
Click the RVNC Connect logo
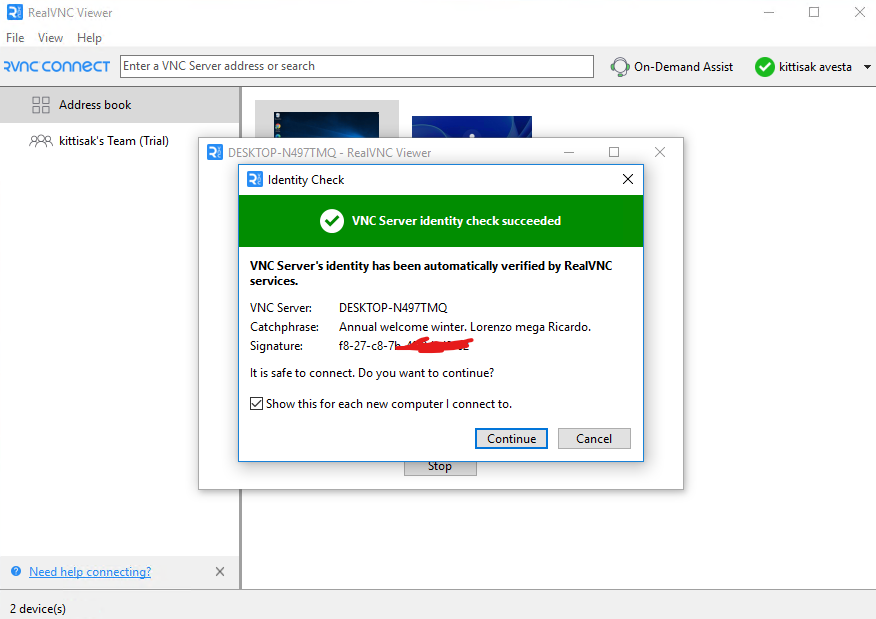pyautogui.click(x=57, y=66)
